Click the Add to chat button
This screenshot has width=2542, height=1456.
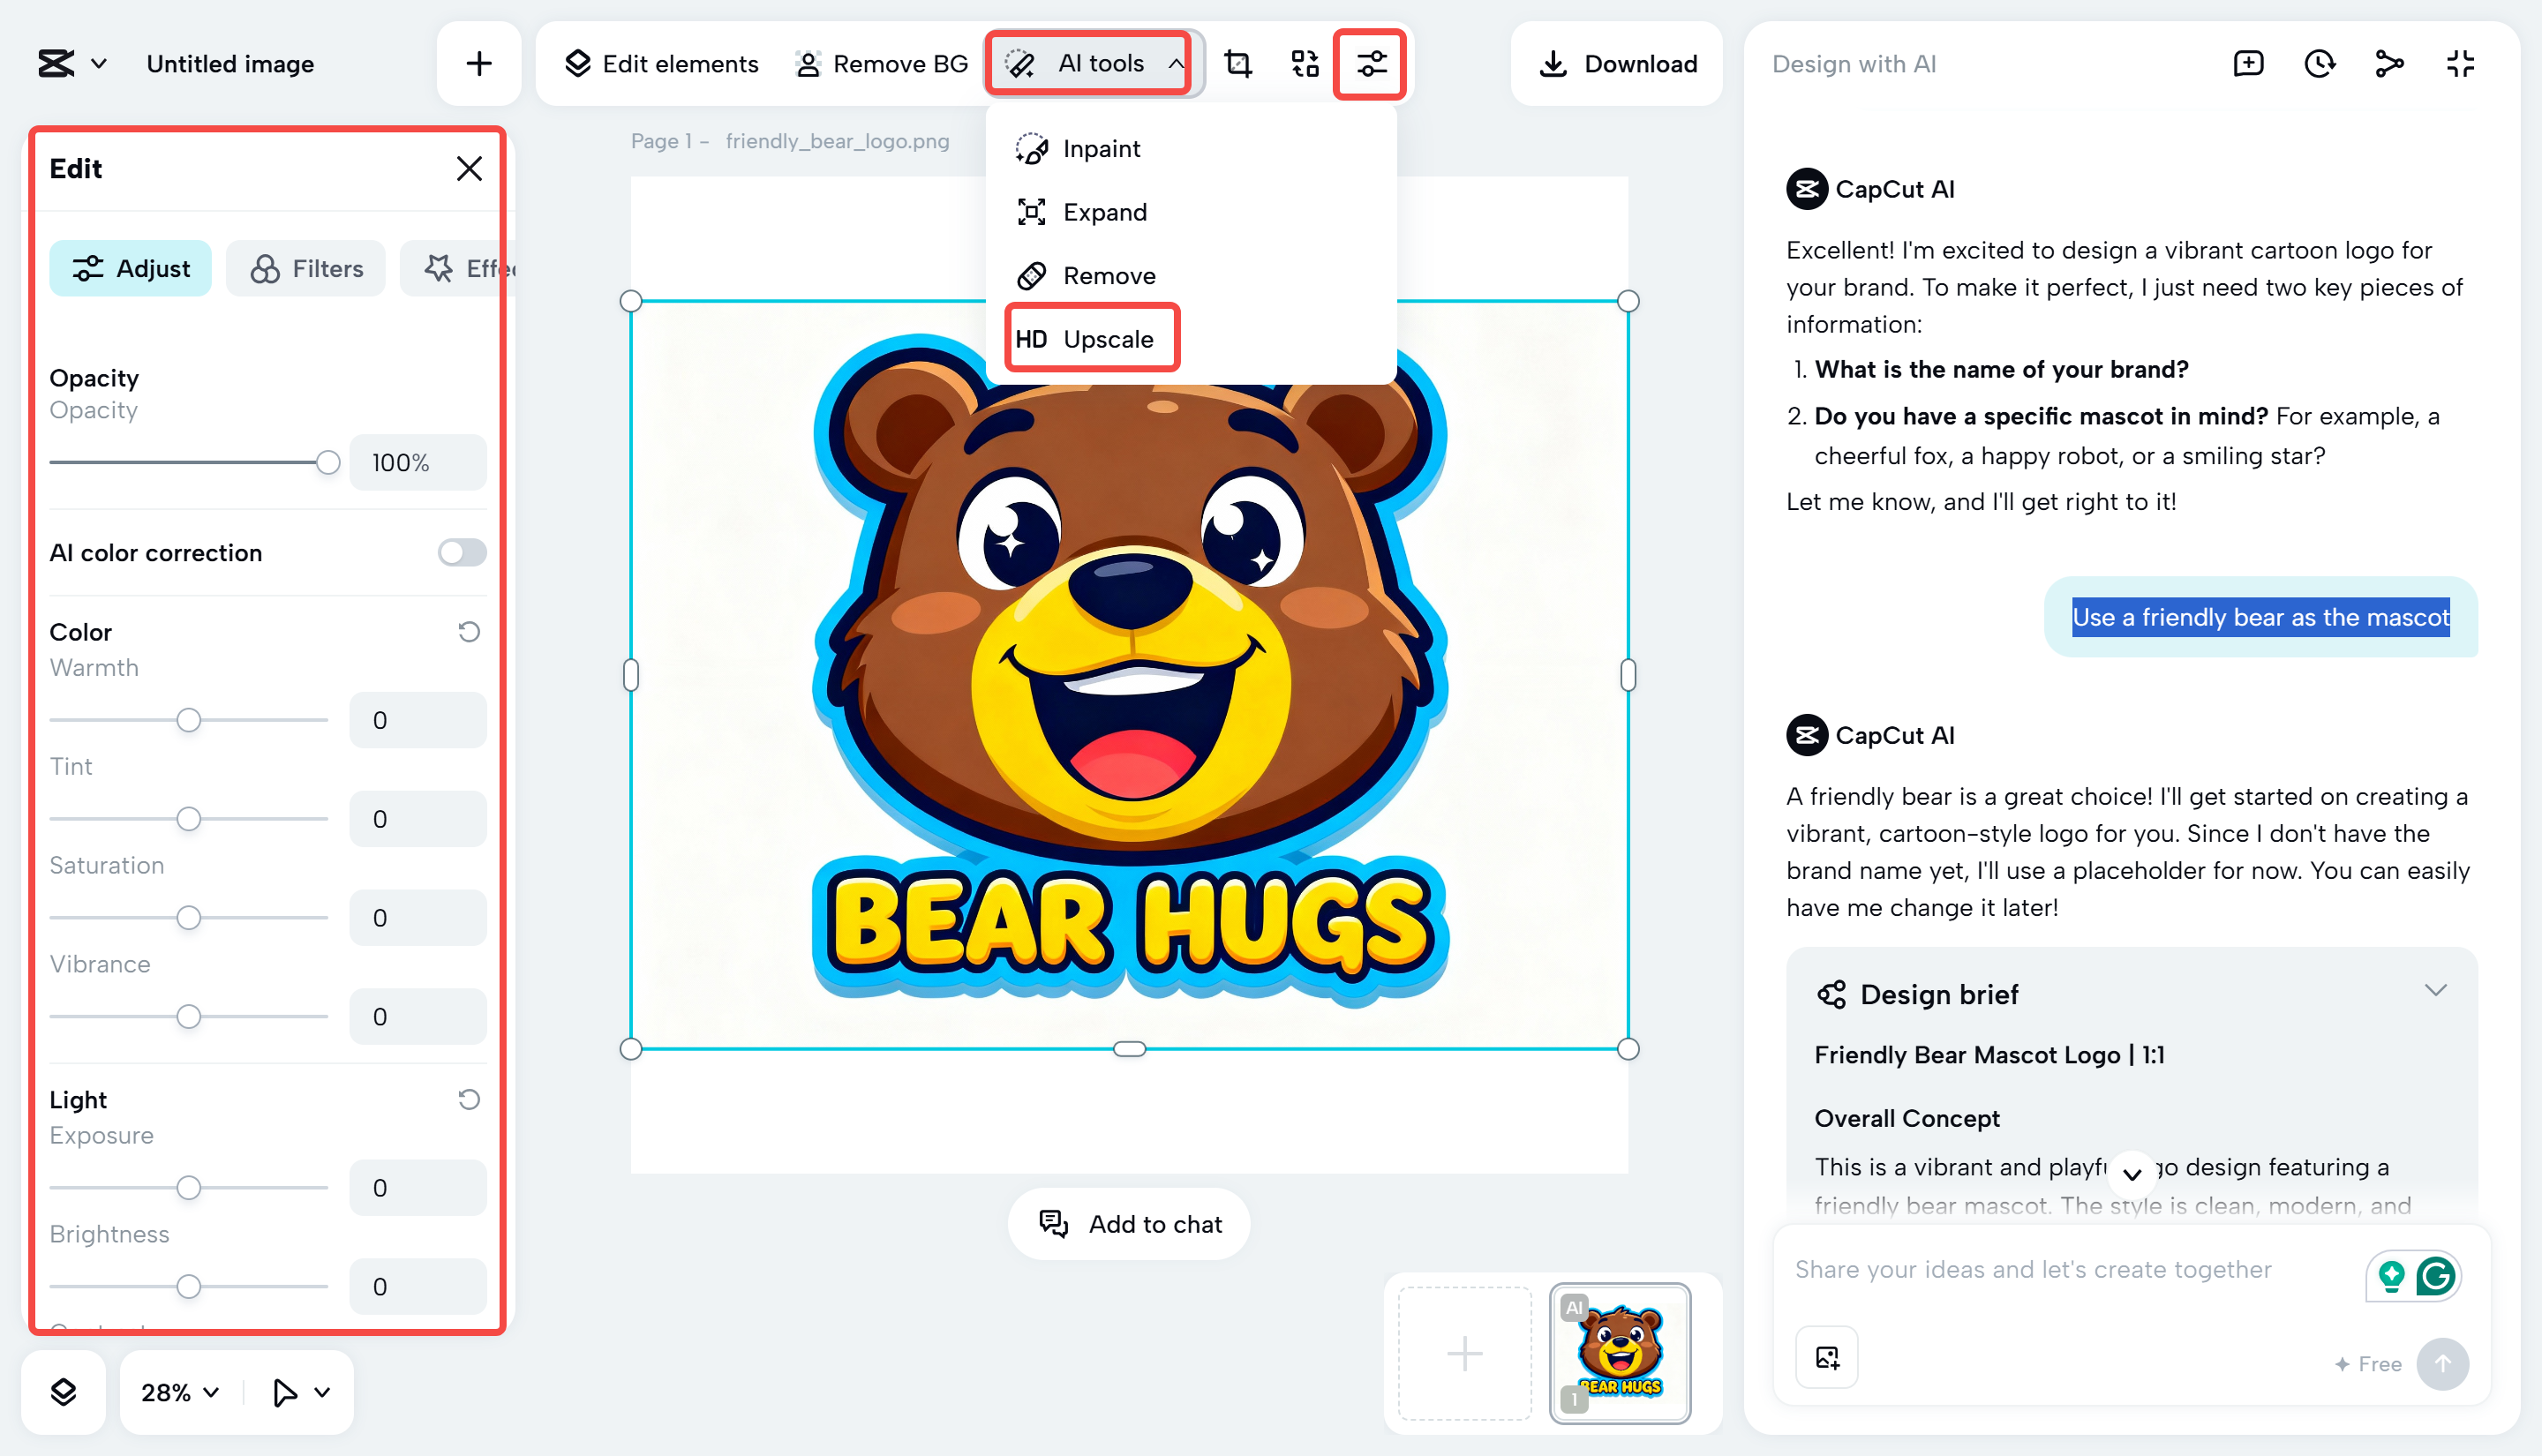[1130, 1224]
